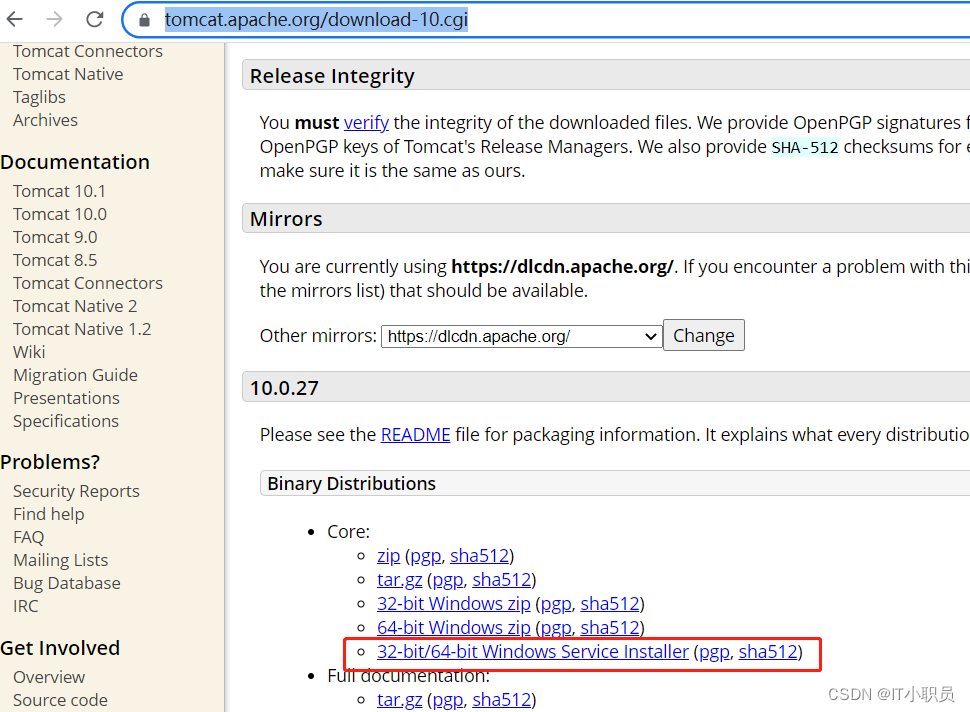Viewport: 970px width, 712px height.
Task: Open the IRC sidebar link
Action: point(25,606)
